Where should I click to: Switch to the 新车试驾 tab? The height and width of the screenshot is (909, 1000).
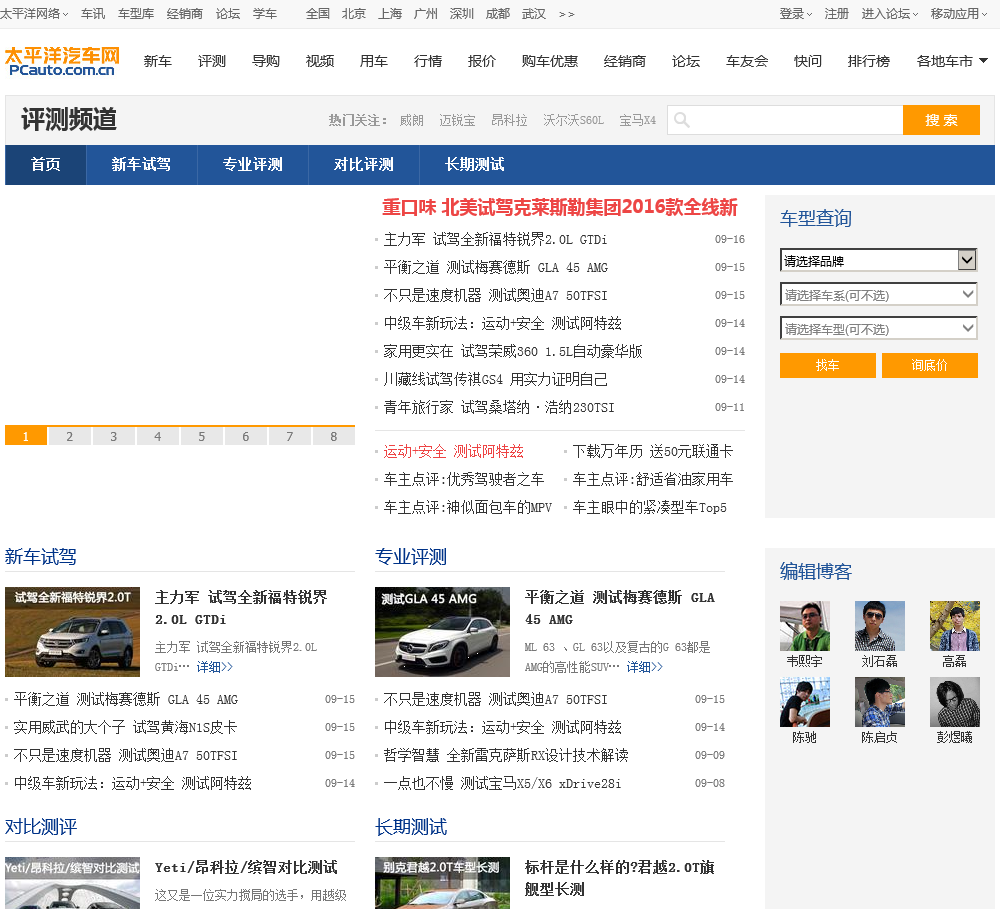click(142, 165)
